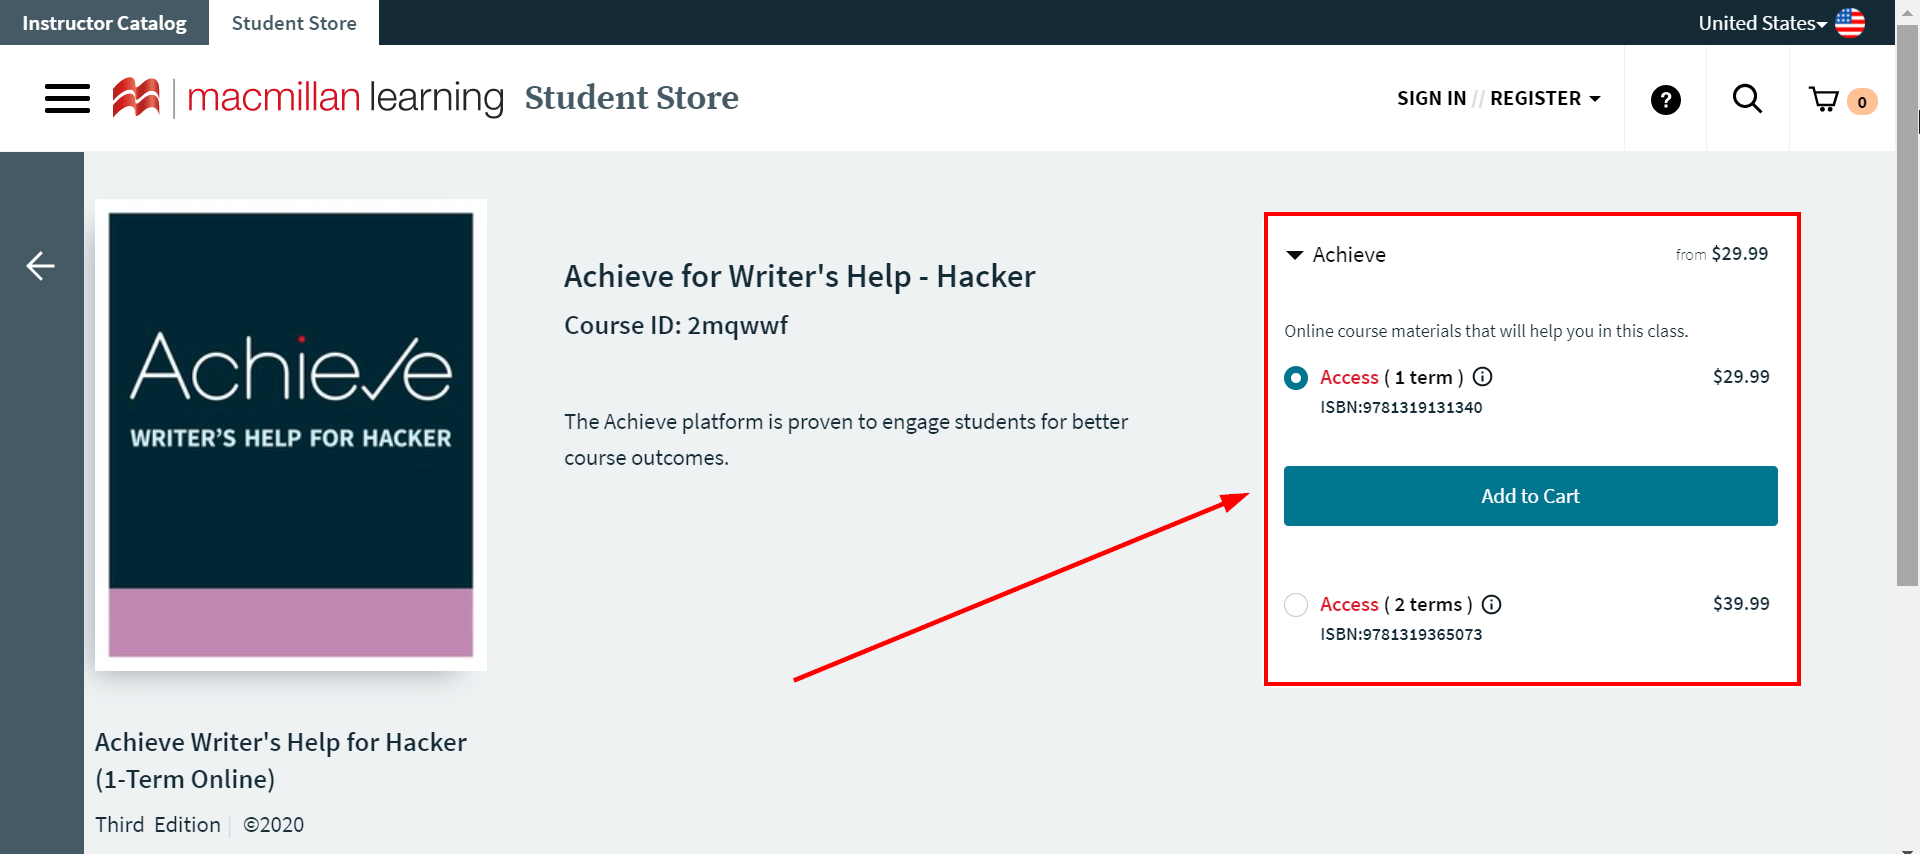Select the Access 1 term option
Viewport: 1920px width, 854px height.
(x=1296, y=378)
